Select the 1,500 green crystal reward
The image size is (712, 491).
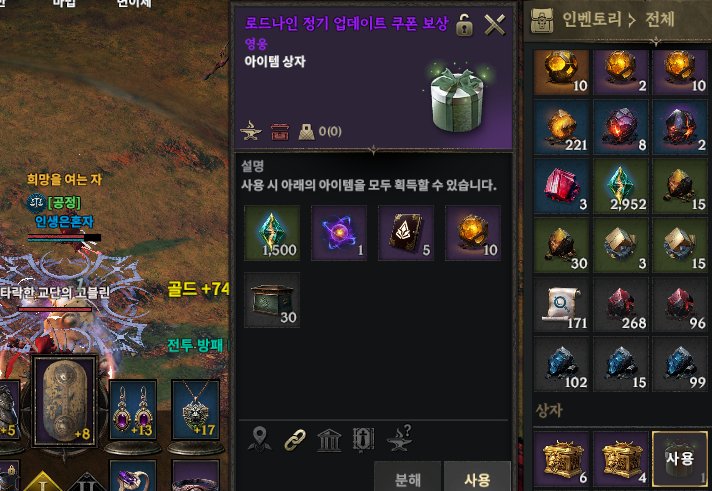[x=272, y=233]
